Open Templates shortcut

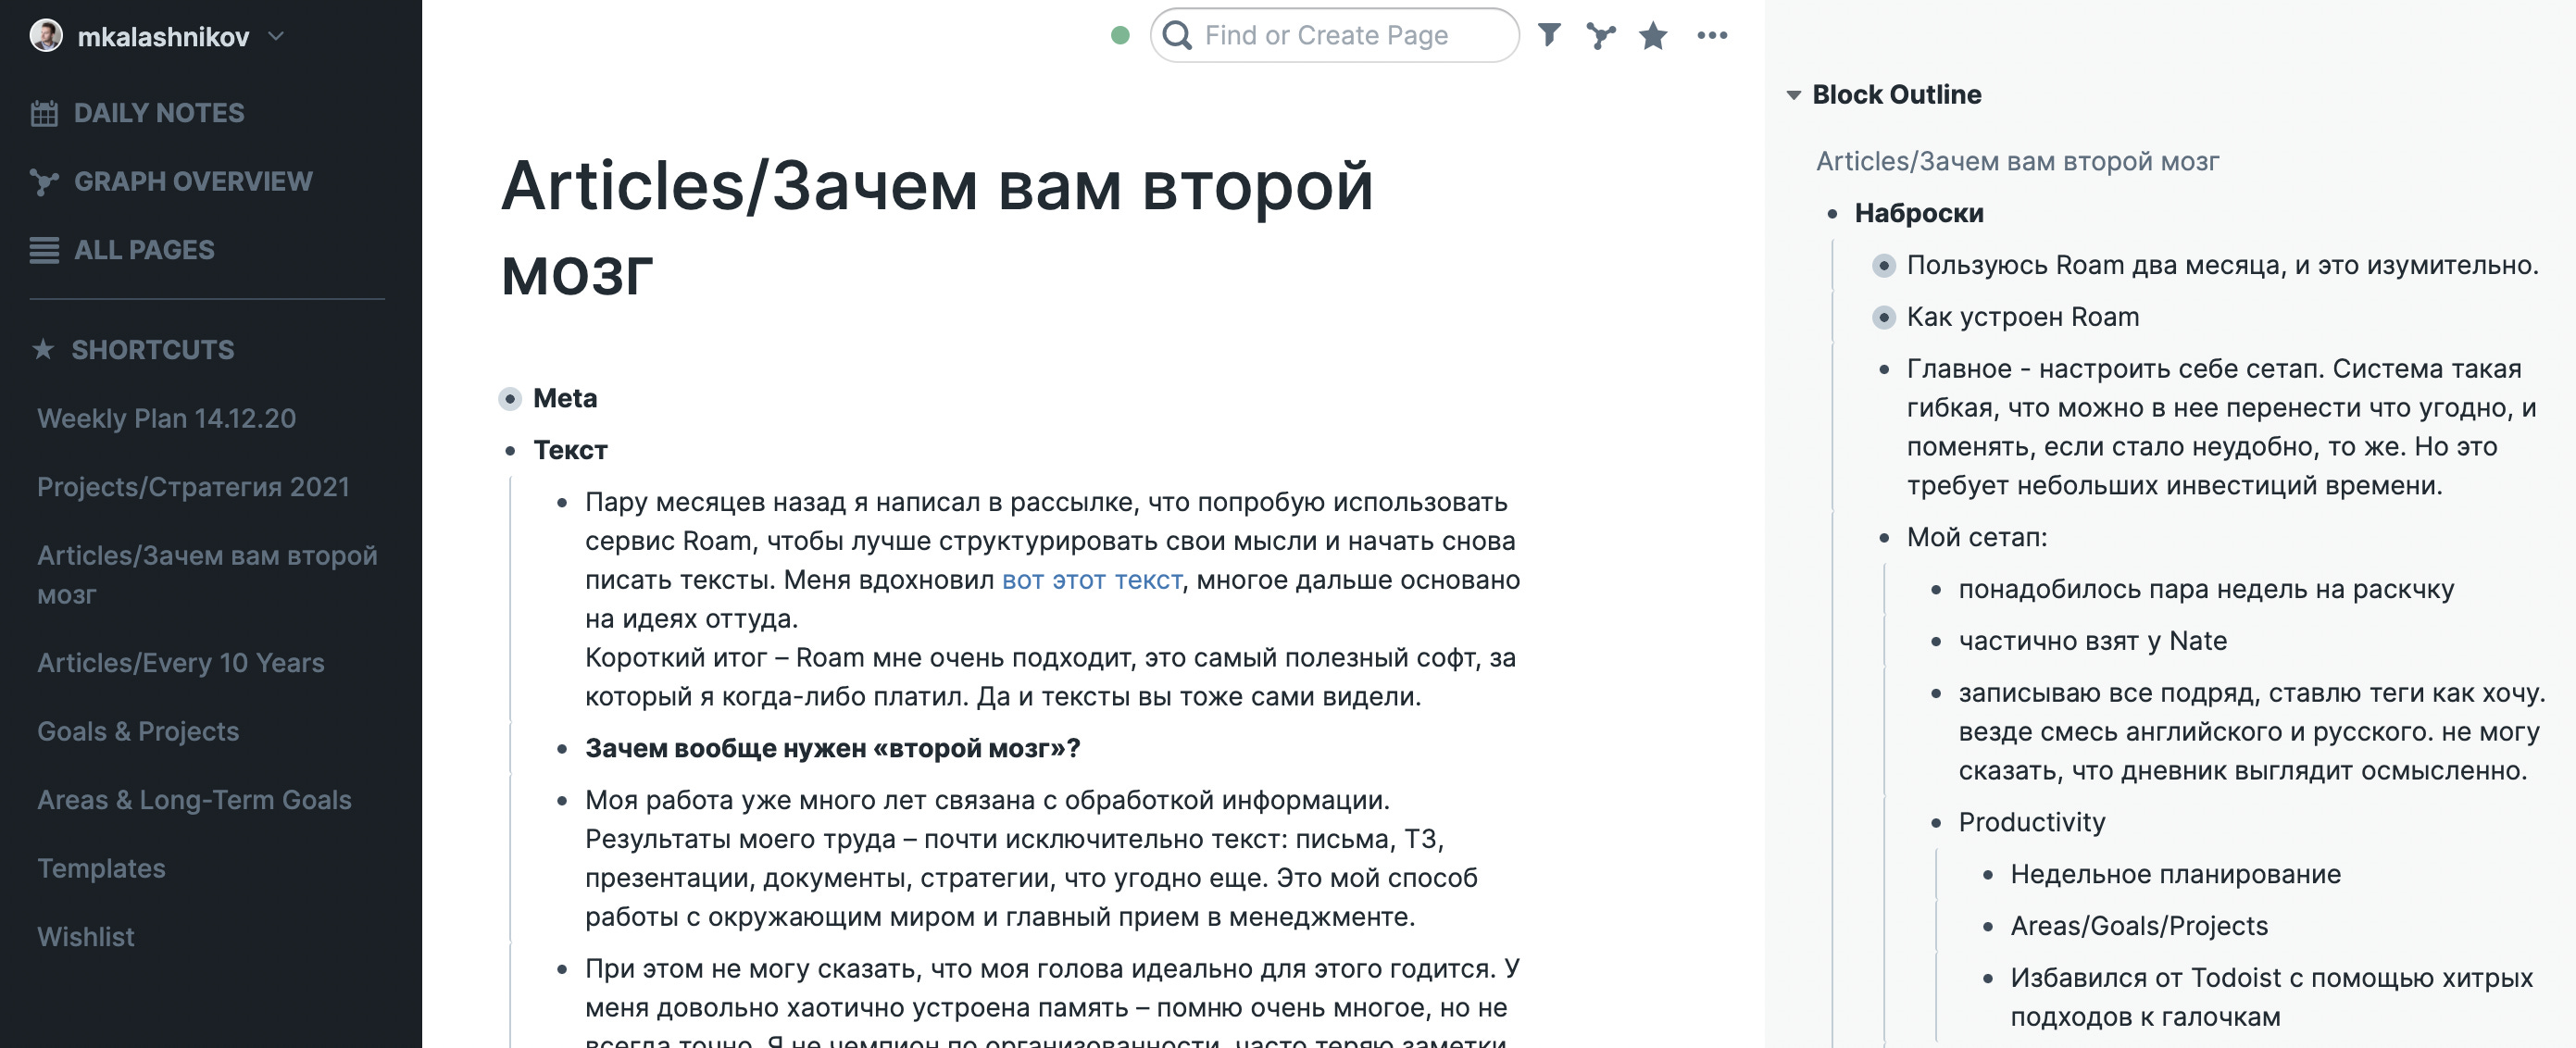pyautogui.click(x=101, y=868)
